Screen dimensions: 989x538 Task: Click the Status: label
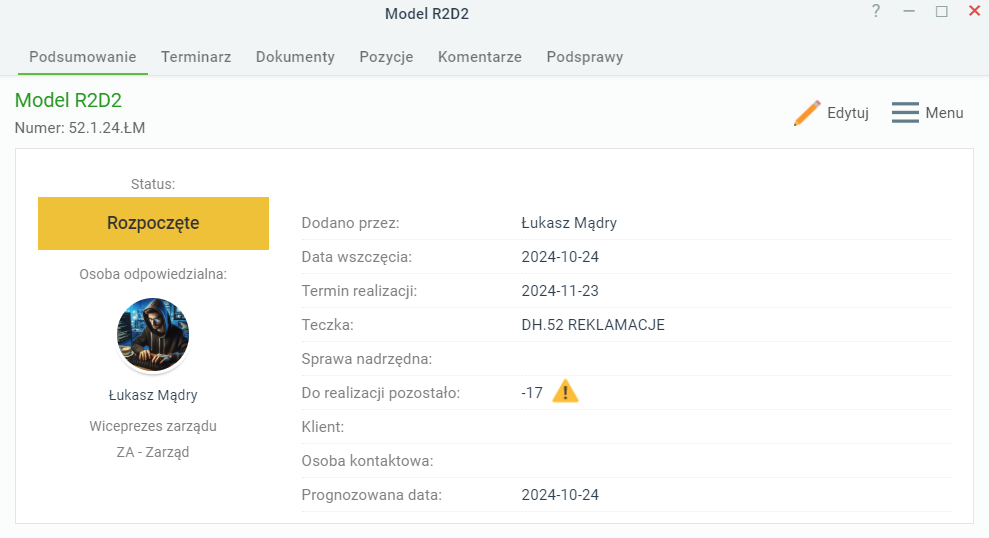(153, 184)
